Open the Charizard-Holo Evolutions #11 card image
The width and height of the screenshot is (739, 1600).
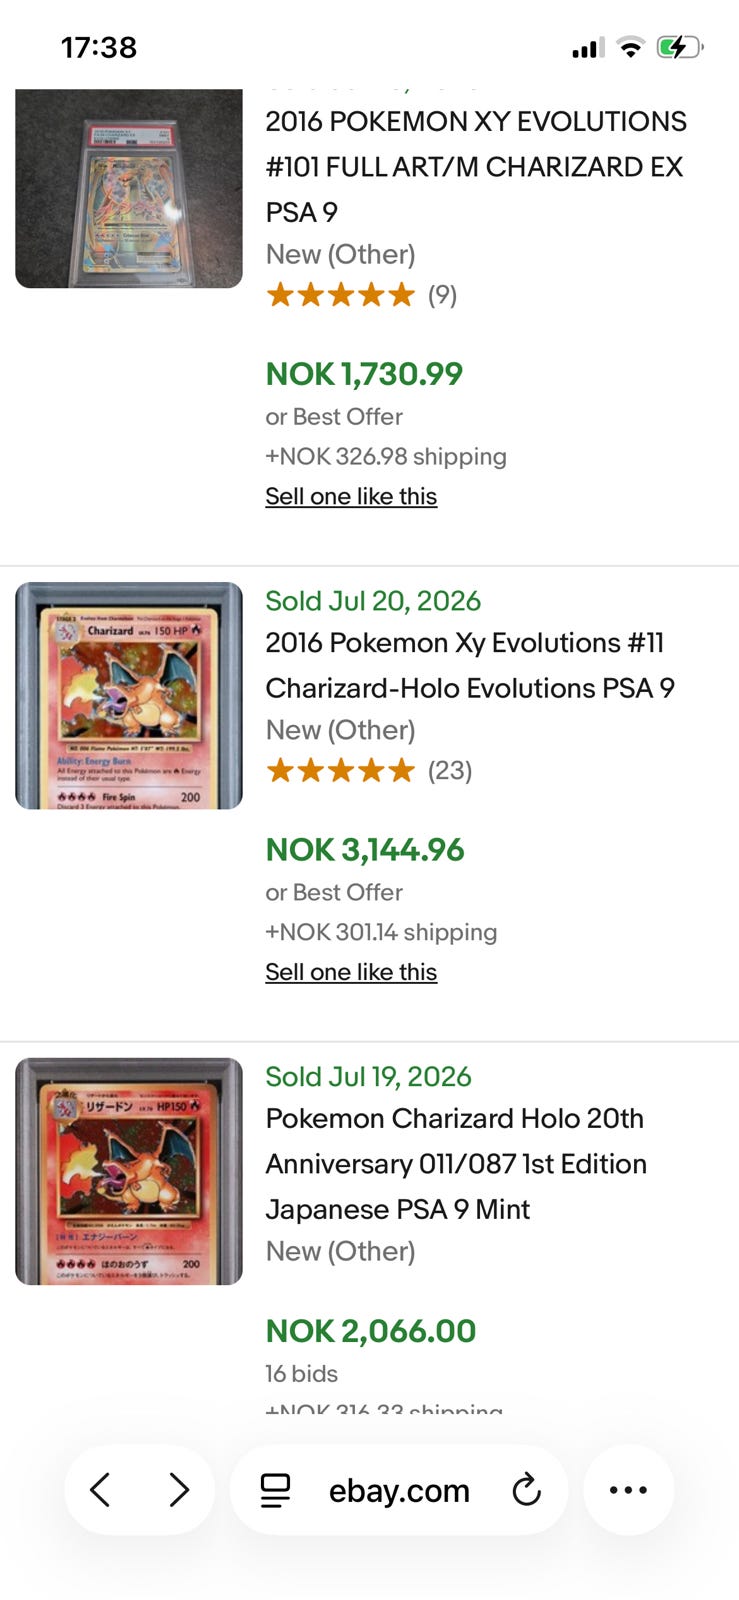tap(129, 695)
